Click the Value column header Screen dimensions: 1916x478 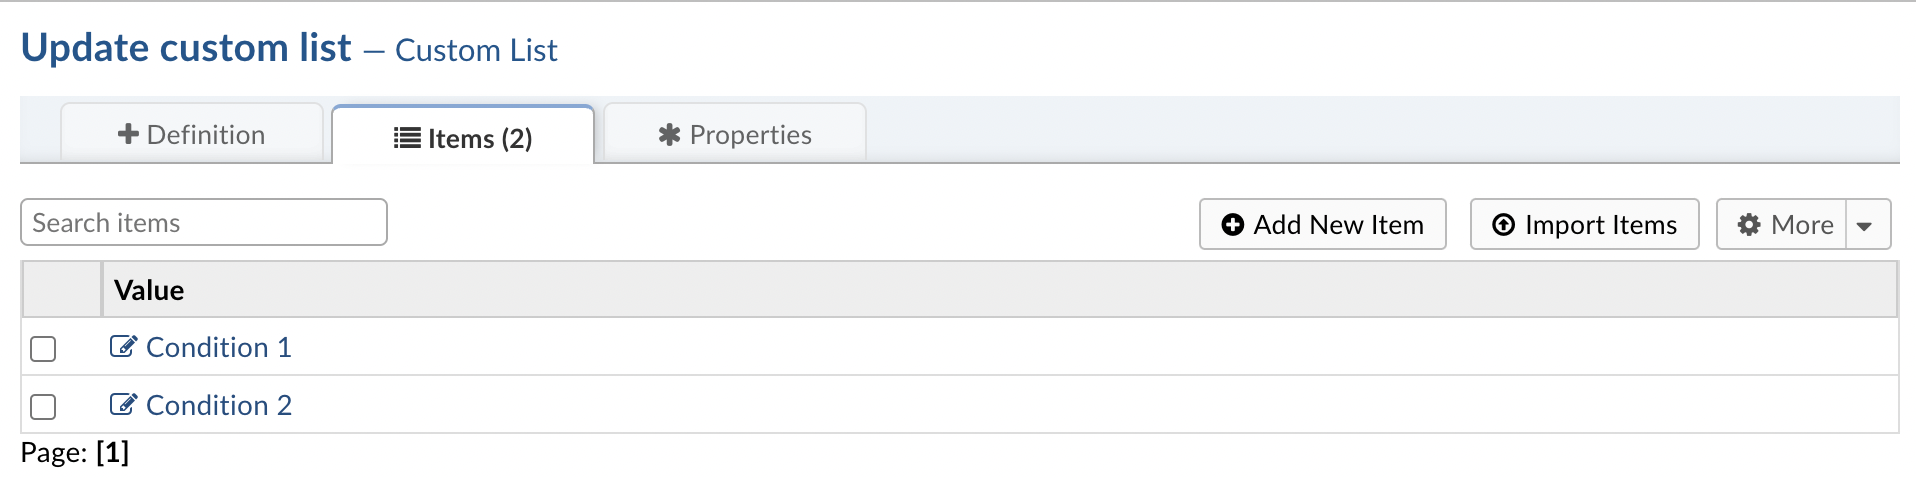coord(149,290)
